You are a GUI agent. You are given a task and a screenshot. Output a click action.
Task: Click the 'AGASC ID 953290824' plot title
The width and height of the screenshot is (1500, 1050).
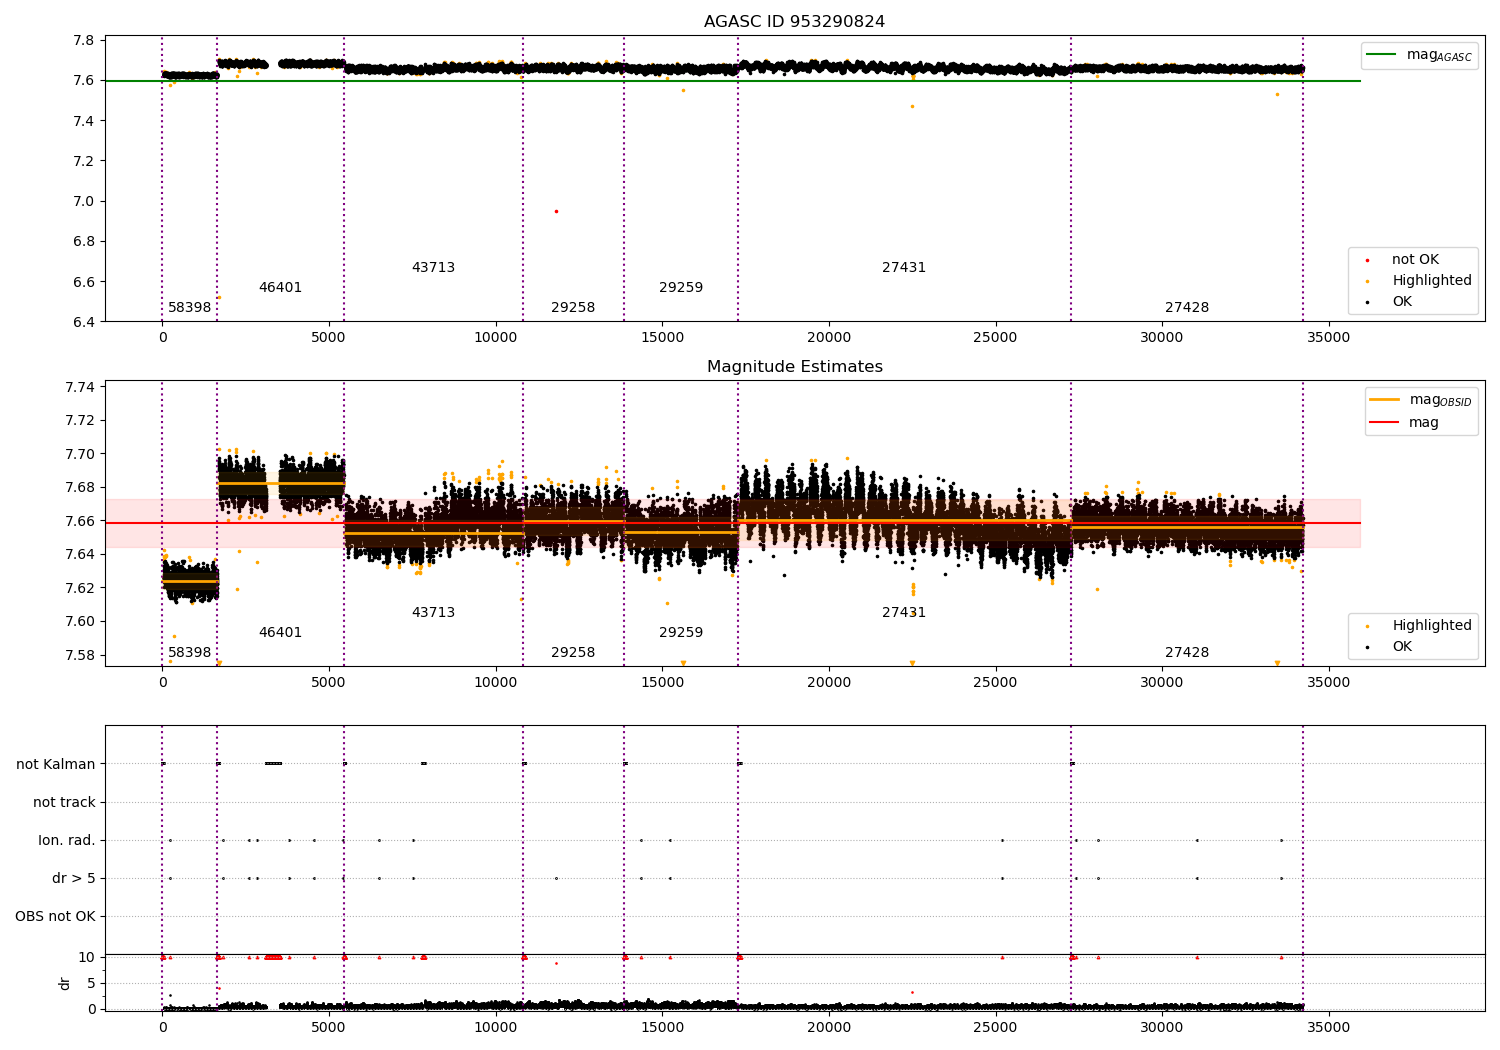tap(794, 22)
